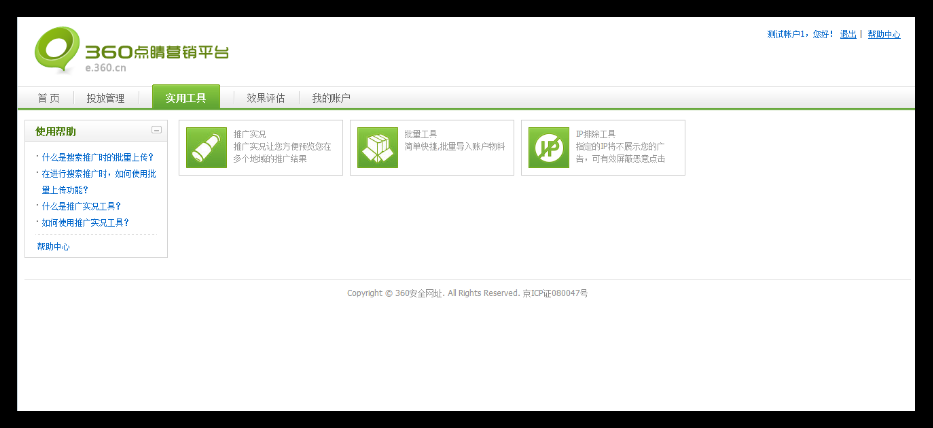Click the 什么是推广实况工具 help link
933x428 pixels.
(81, 206)
